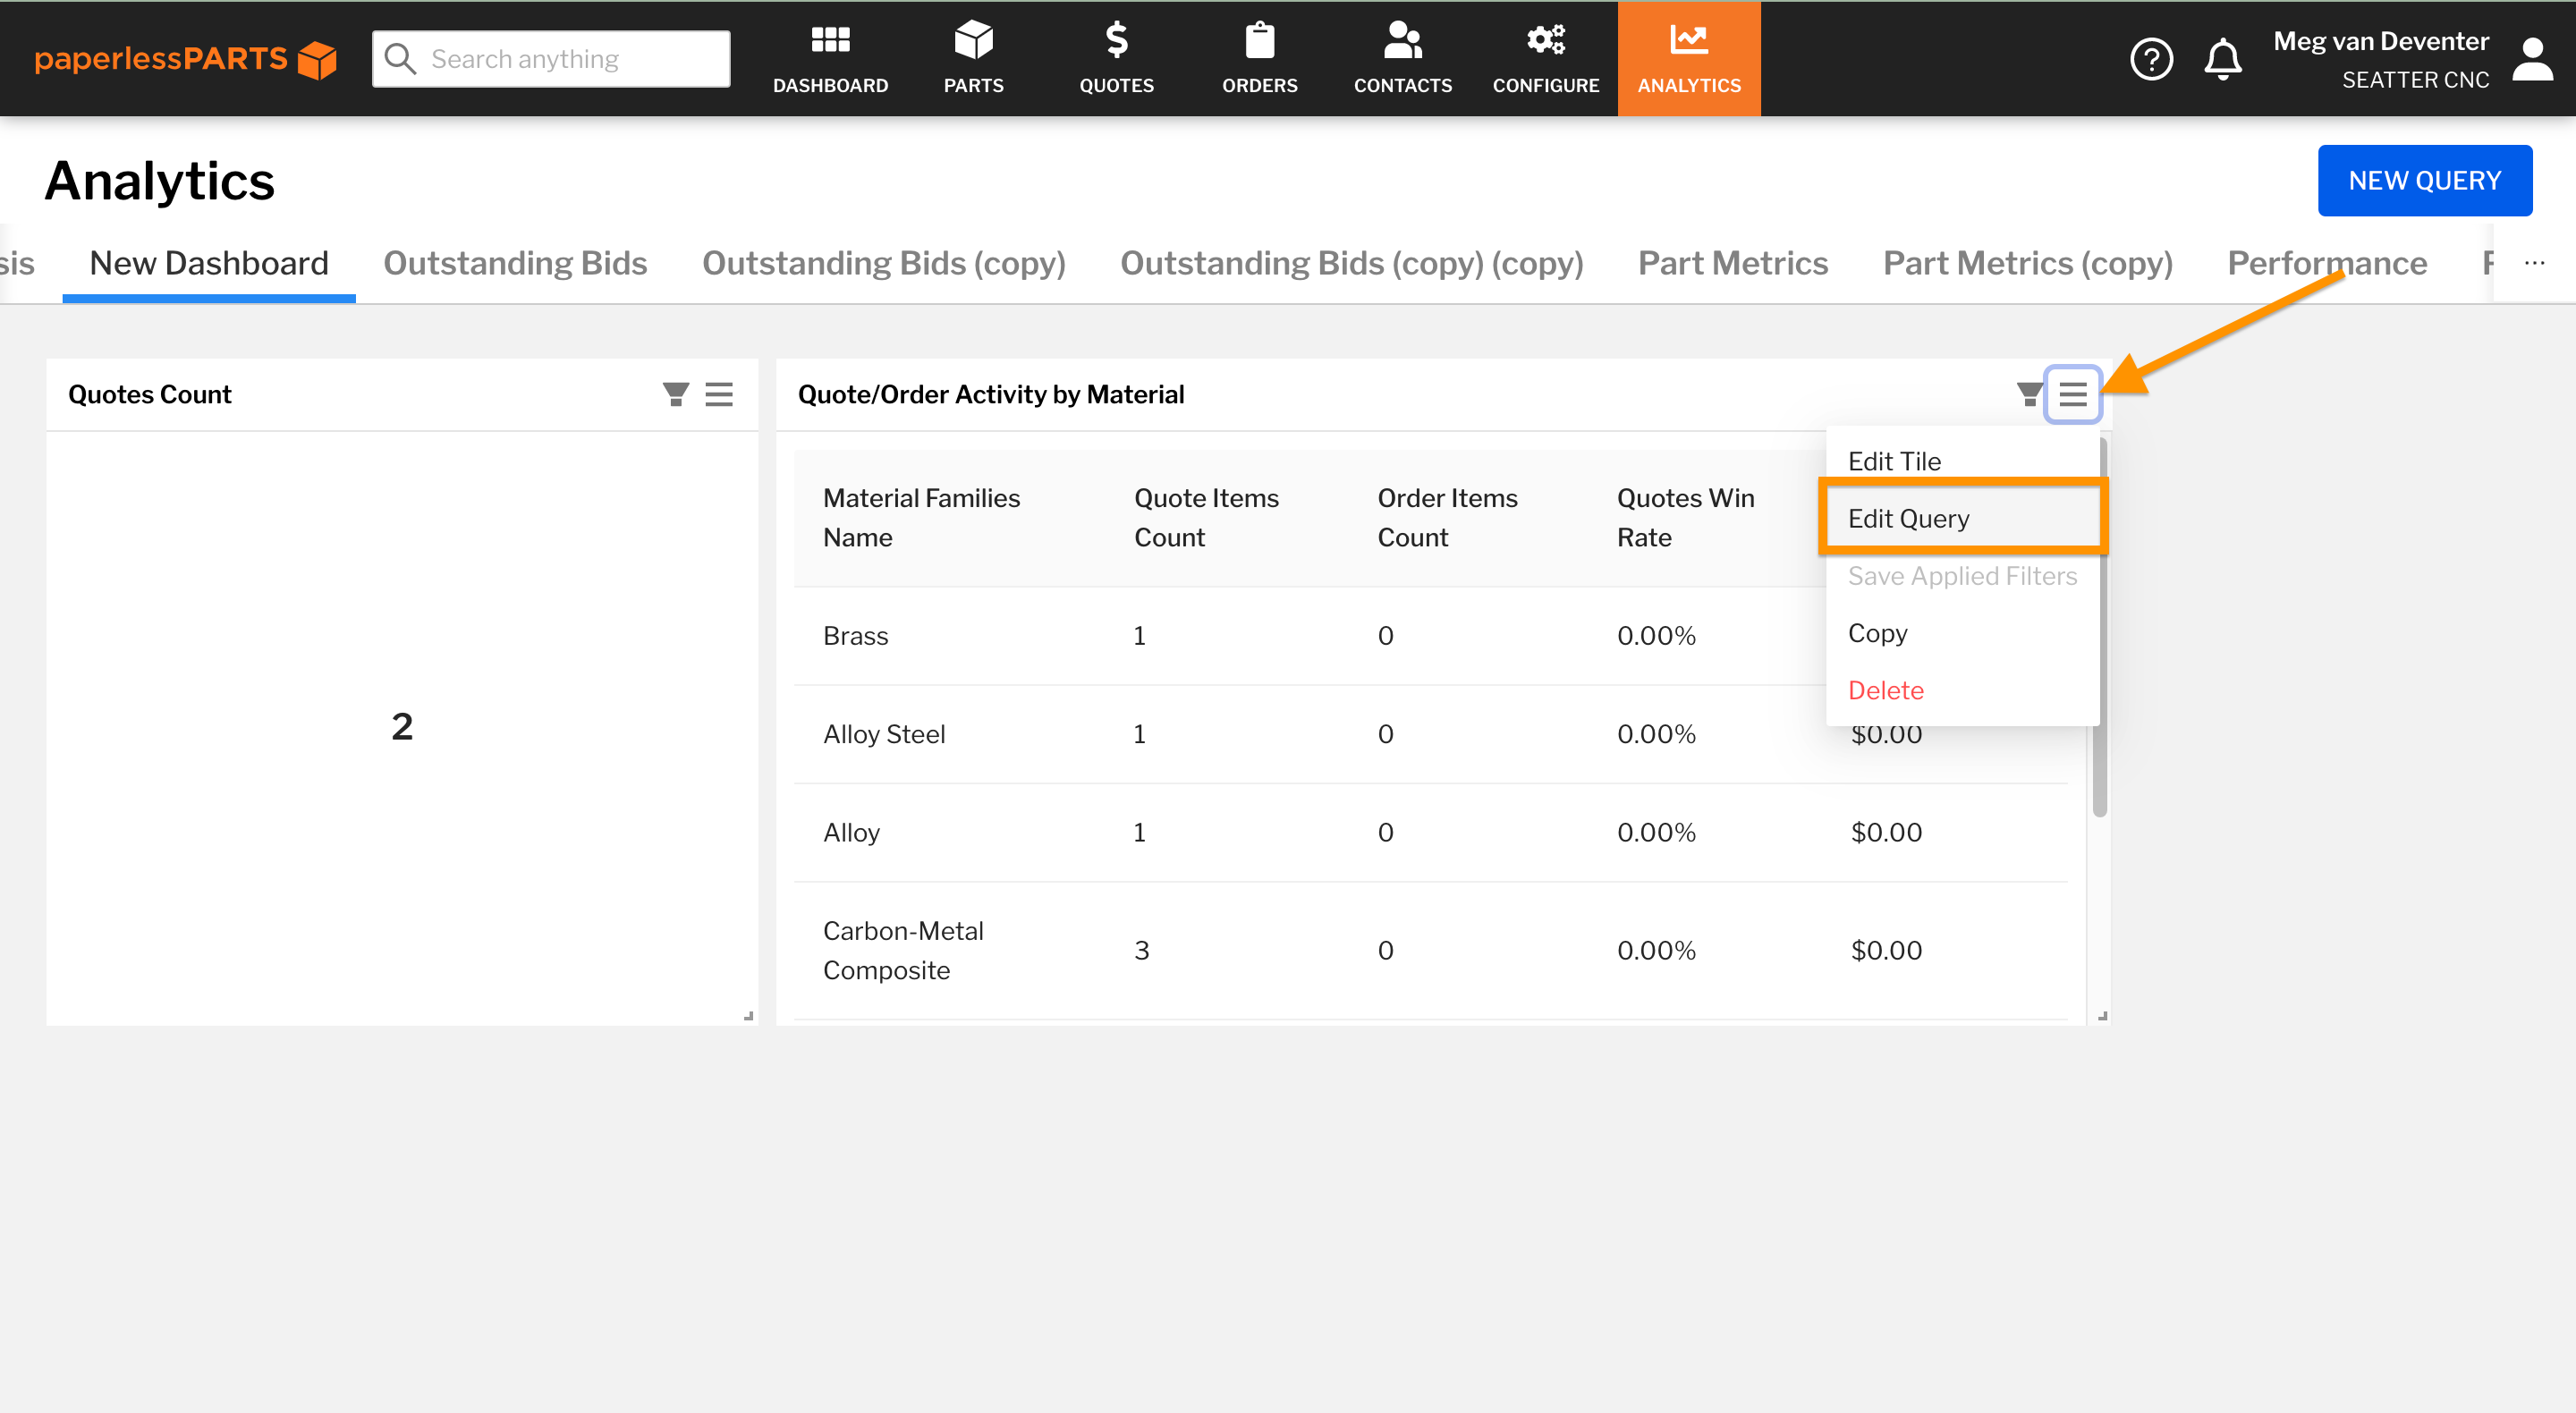2576x1413 pixels.
Task: Open the help question mark icon
Action: (x=2152, y=59)
